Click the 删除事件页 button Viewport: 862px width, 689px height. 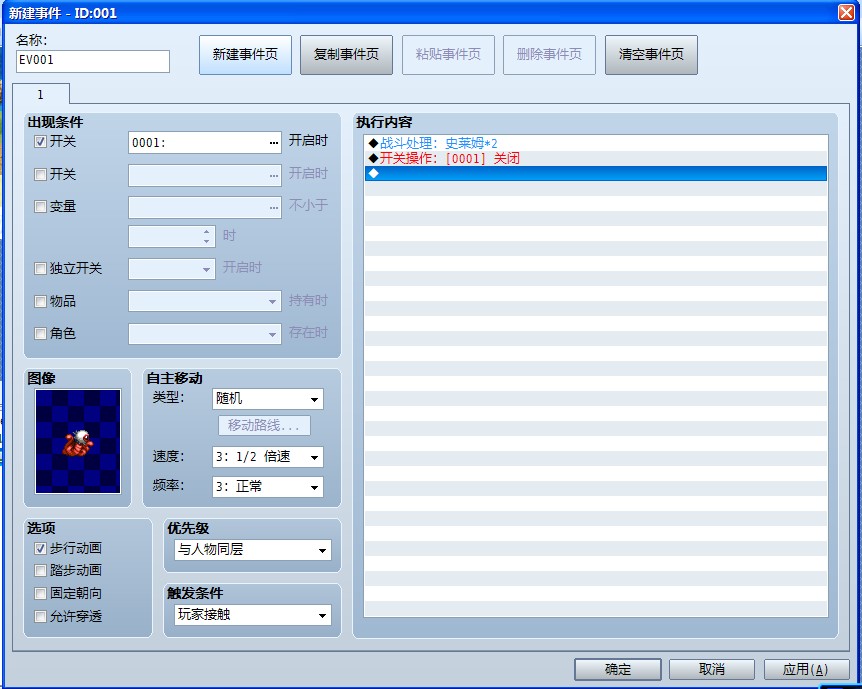(549, 54)
